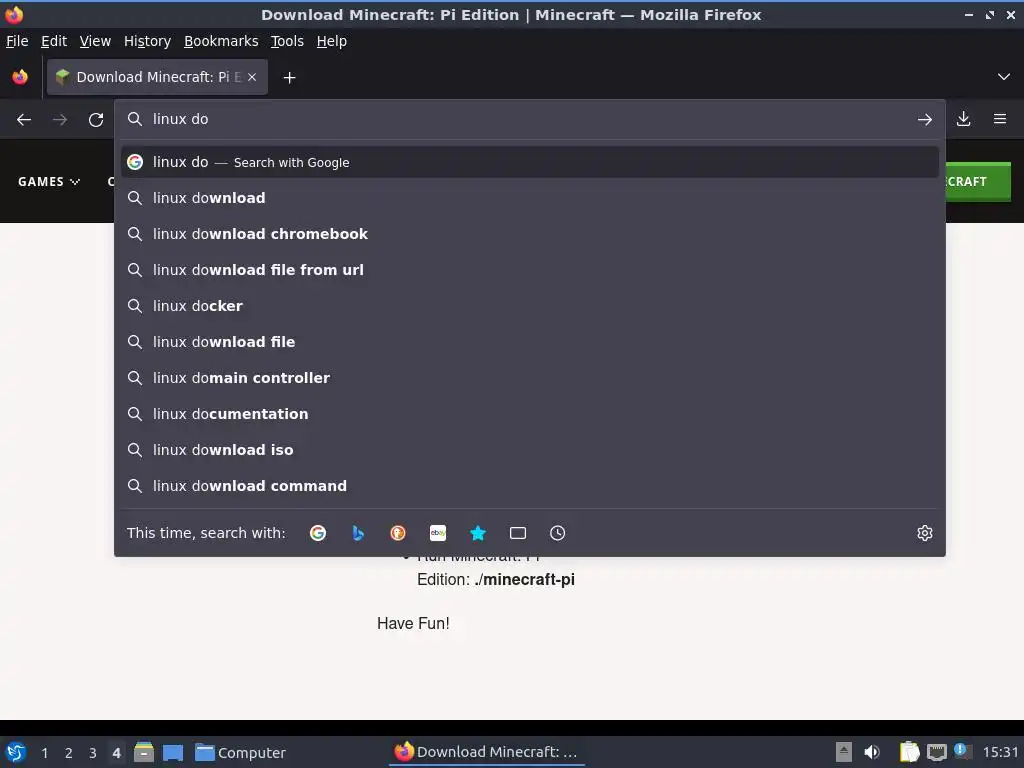The width and height of the screenshot is (1024, 768).
Task: Choose 'linux download command' suggestion
Action: (x=530, y=485)
